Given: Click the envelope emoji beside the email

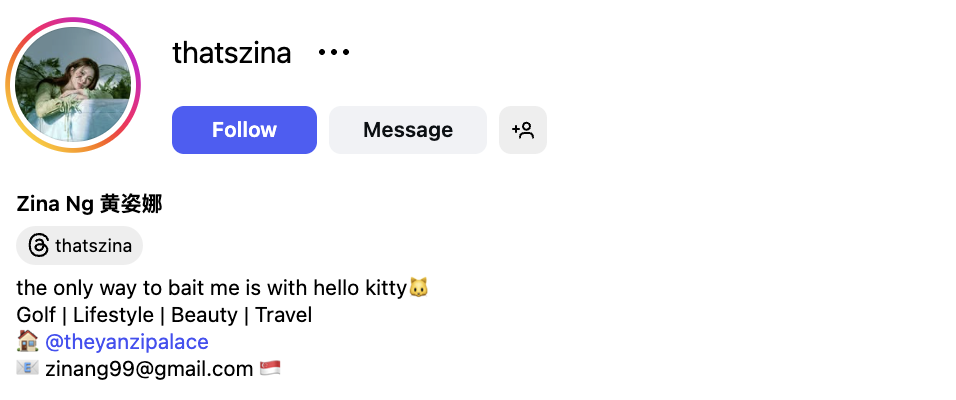Looking at the screenshot, I should 28,369.
